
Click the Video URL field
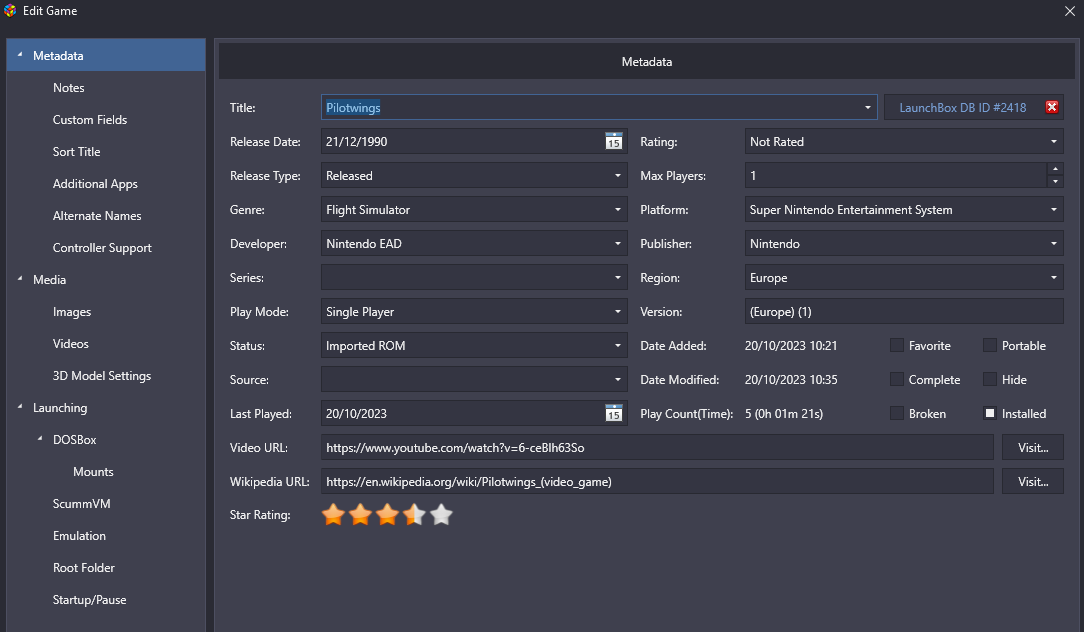point(657,447)
